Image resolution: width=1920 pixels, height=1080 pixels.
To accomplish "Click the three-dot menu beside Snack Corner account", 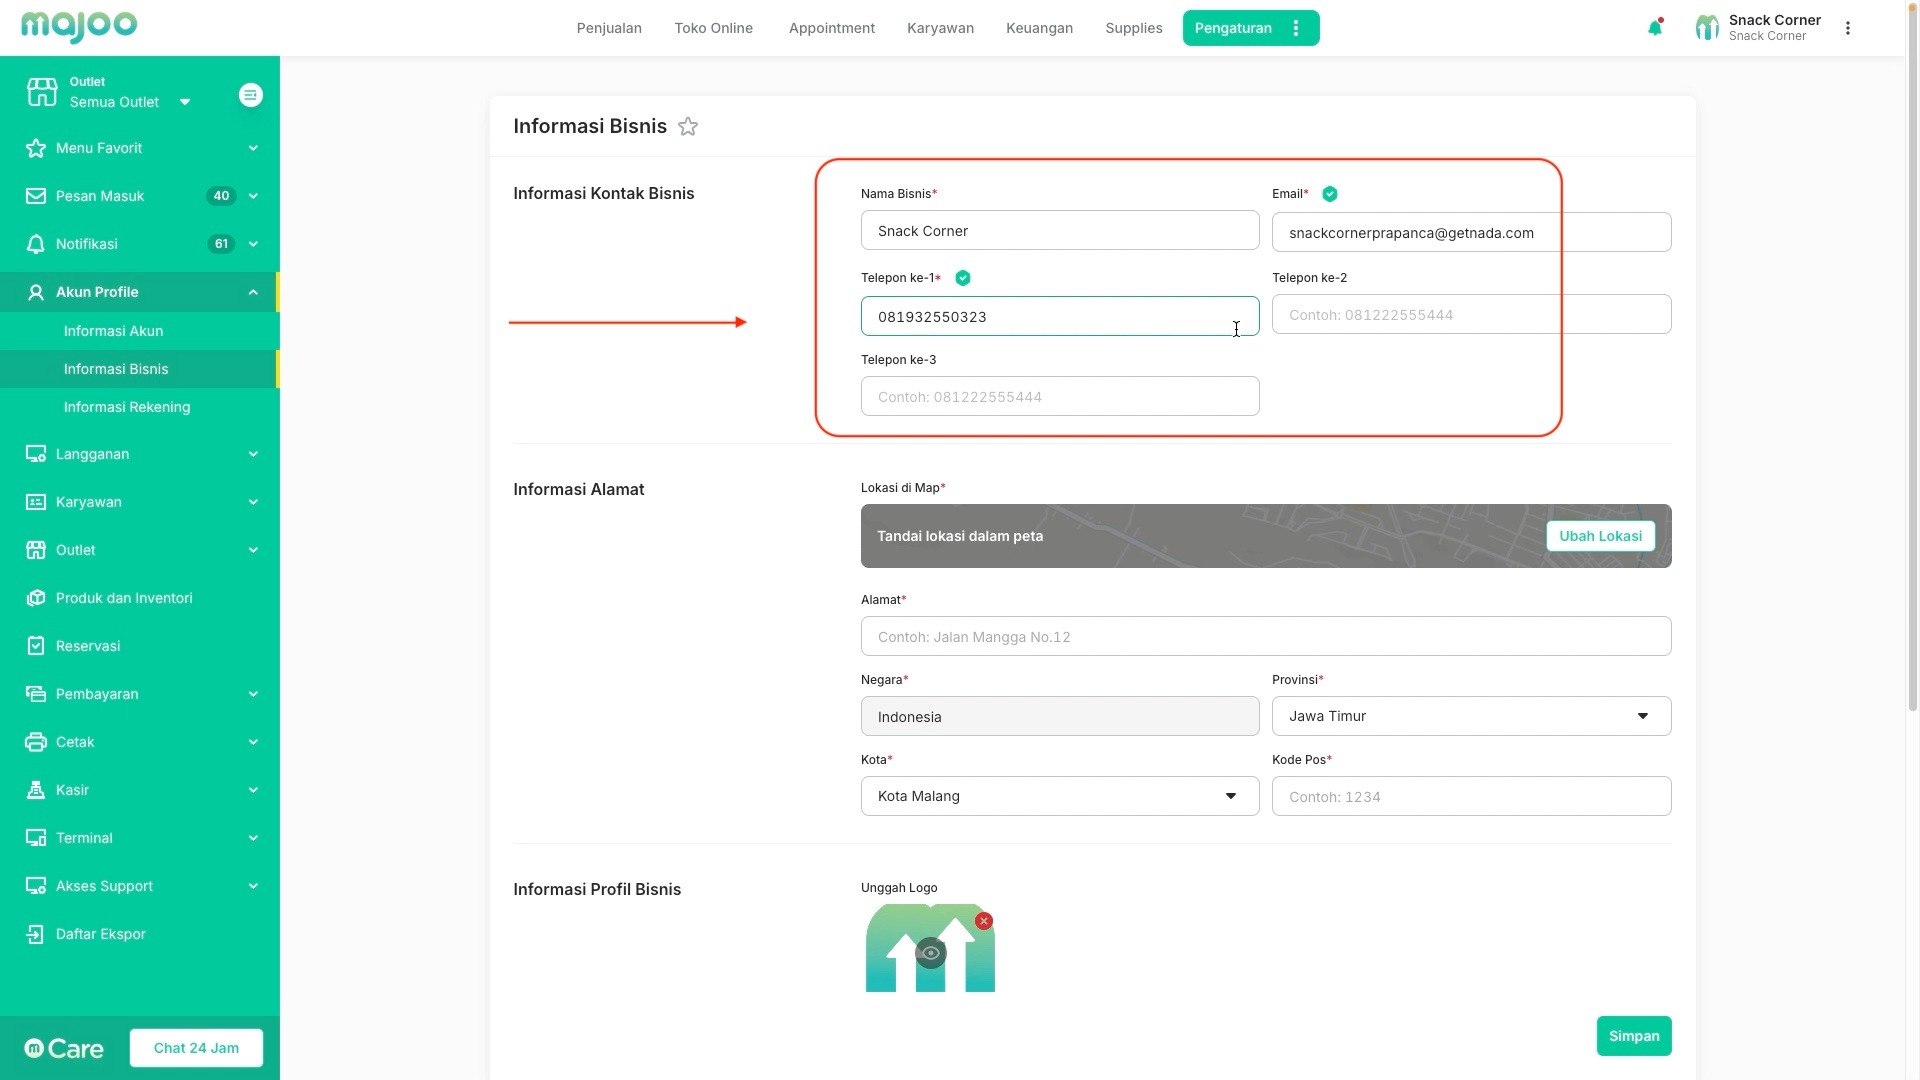I will click(x=1848, y=28).
